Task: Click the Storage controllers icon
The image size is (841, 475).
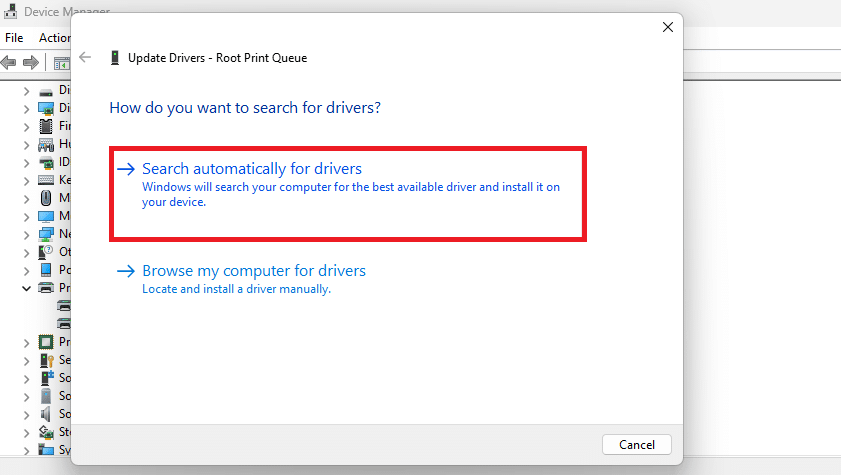Action: [x=46, y=432]
